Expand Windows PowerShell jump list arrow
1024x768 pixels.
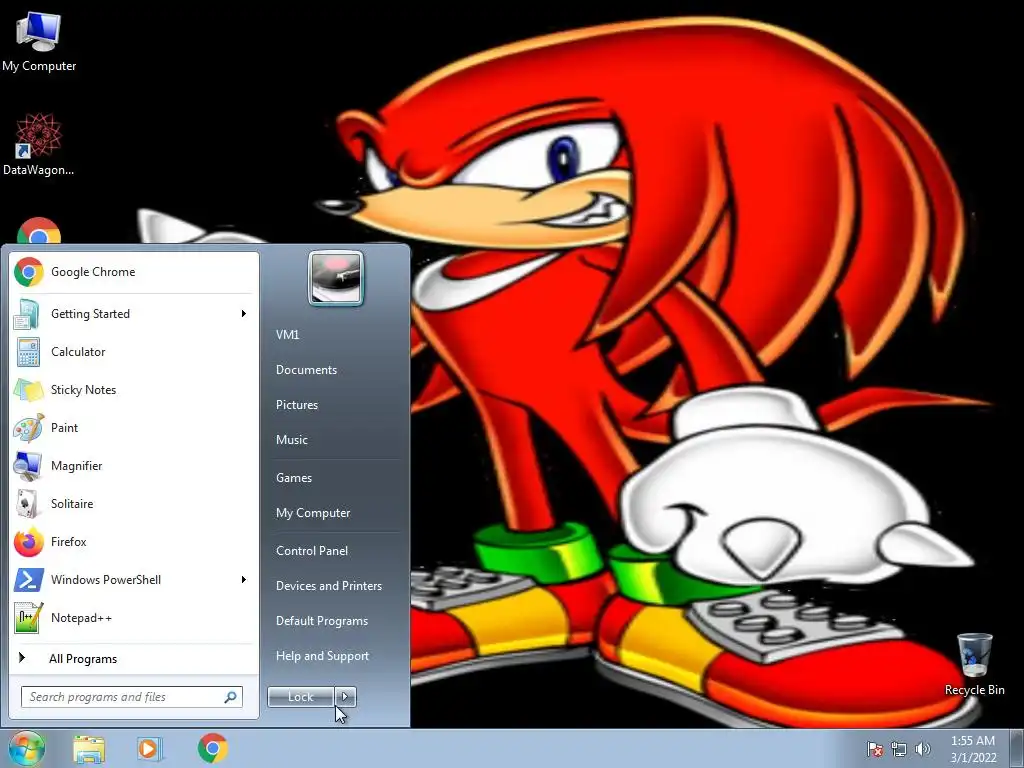click(244, 580)
